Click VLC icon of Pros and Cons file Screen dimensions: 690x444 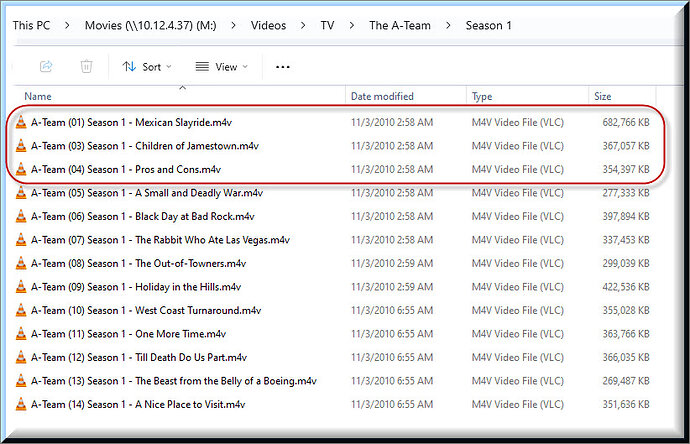[x=21, y=169]
